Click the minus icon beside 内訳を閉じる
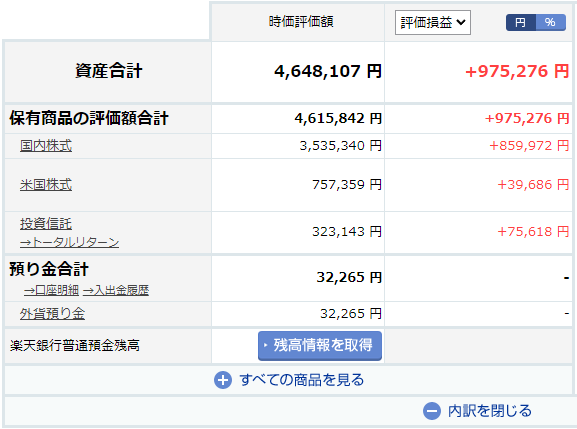The image size is (577, 429). tap(432, 411)
